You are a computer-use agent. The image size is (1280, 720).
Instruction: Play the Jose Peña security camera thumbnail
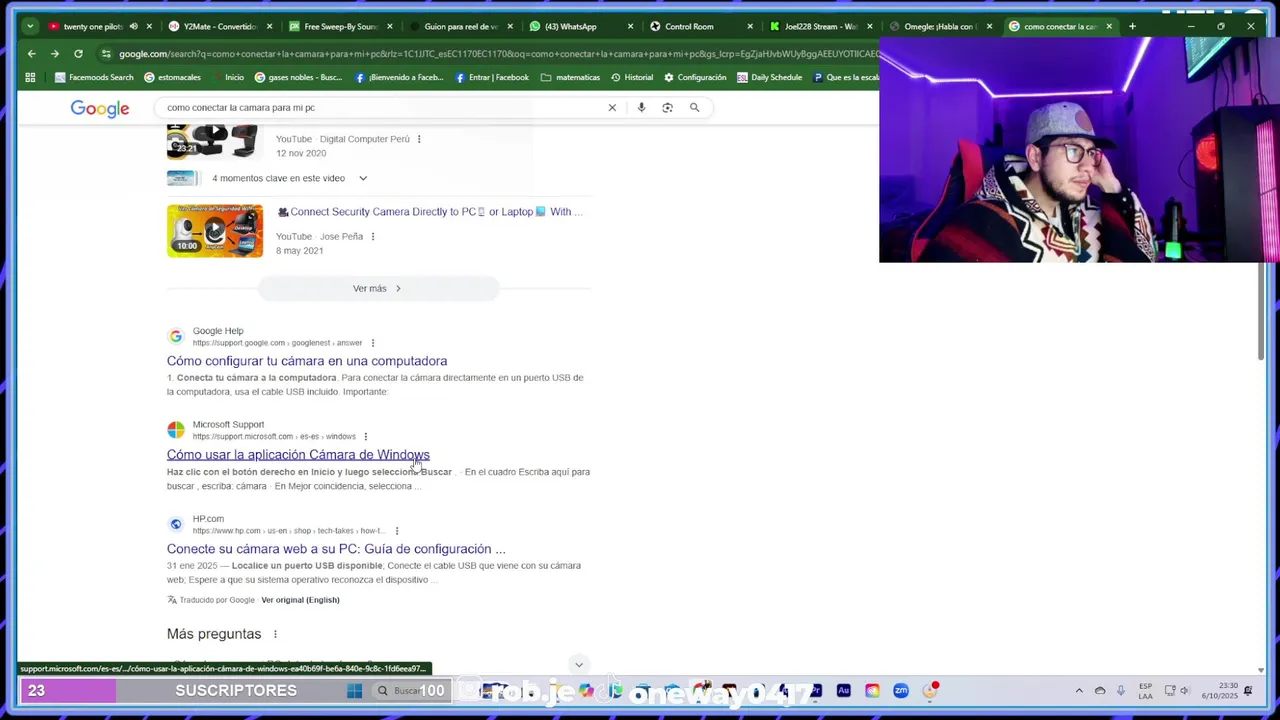coord(215,231)
